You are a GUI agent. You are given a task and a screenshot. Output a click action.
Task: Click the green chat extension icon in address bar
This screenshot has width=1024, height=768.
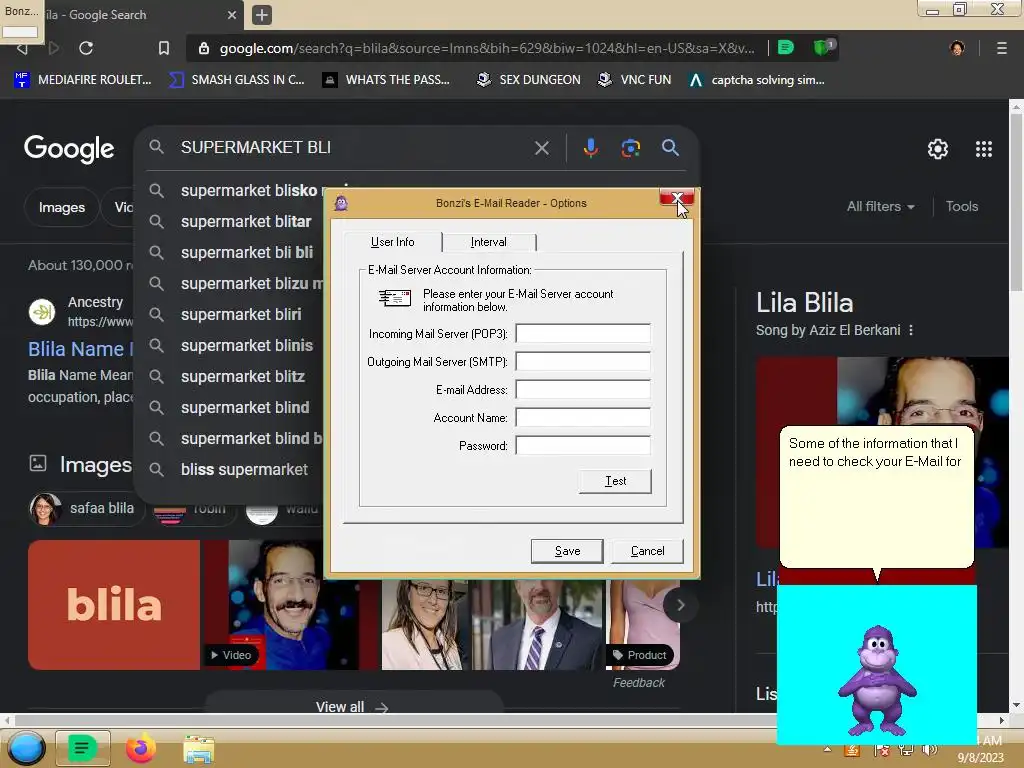click(786, 47)
